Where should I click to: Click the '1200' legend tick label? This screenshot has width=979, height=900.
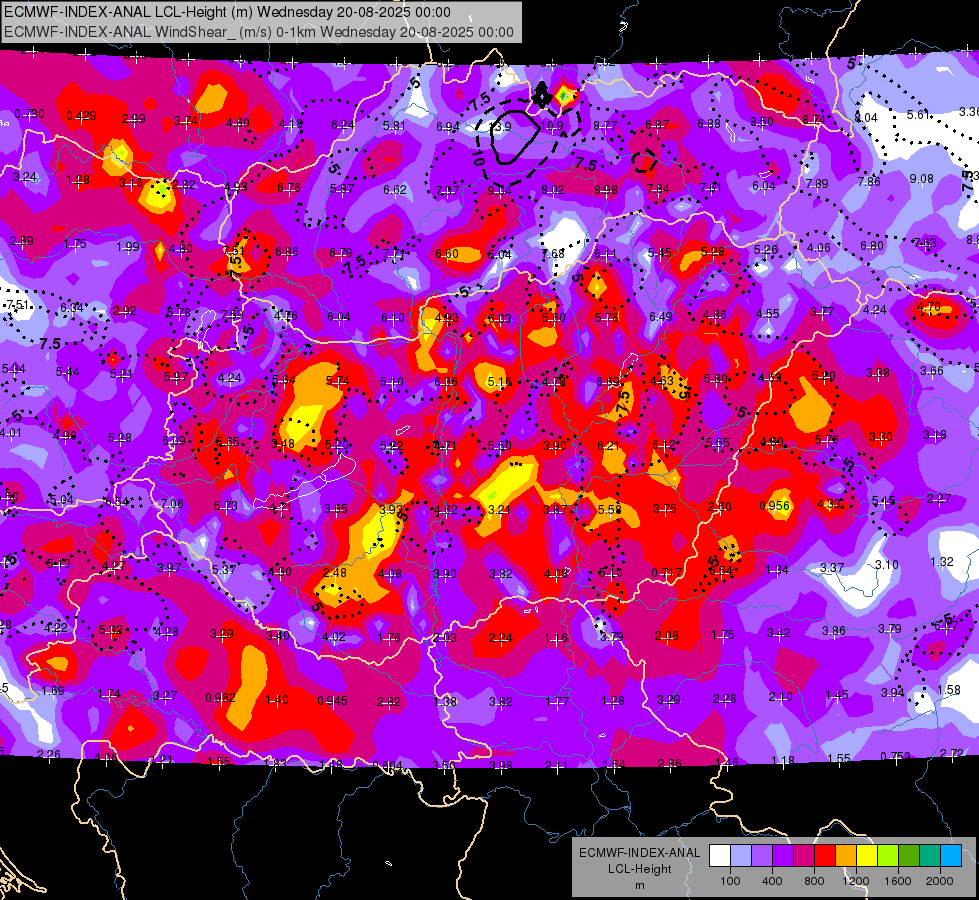(x=855, y=881)
